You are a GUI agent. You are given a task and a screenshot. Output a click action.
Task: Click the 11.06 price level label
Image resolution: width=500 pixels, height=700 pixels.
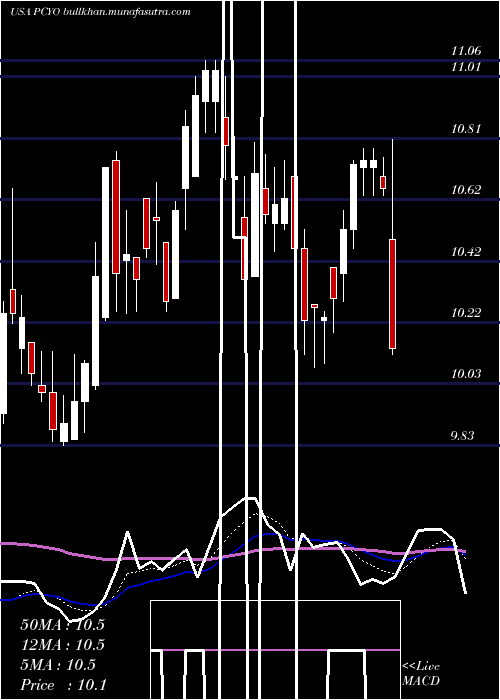click(x=467, y=51)
